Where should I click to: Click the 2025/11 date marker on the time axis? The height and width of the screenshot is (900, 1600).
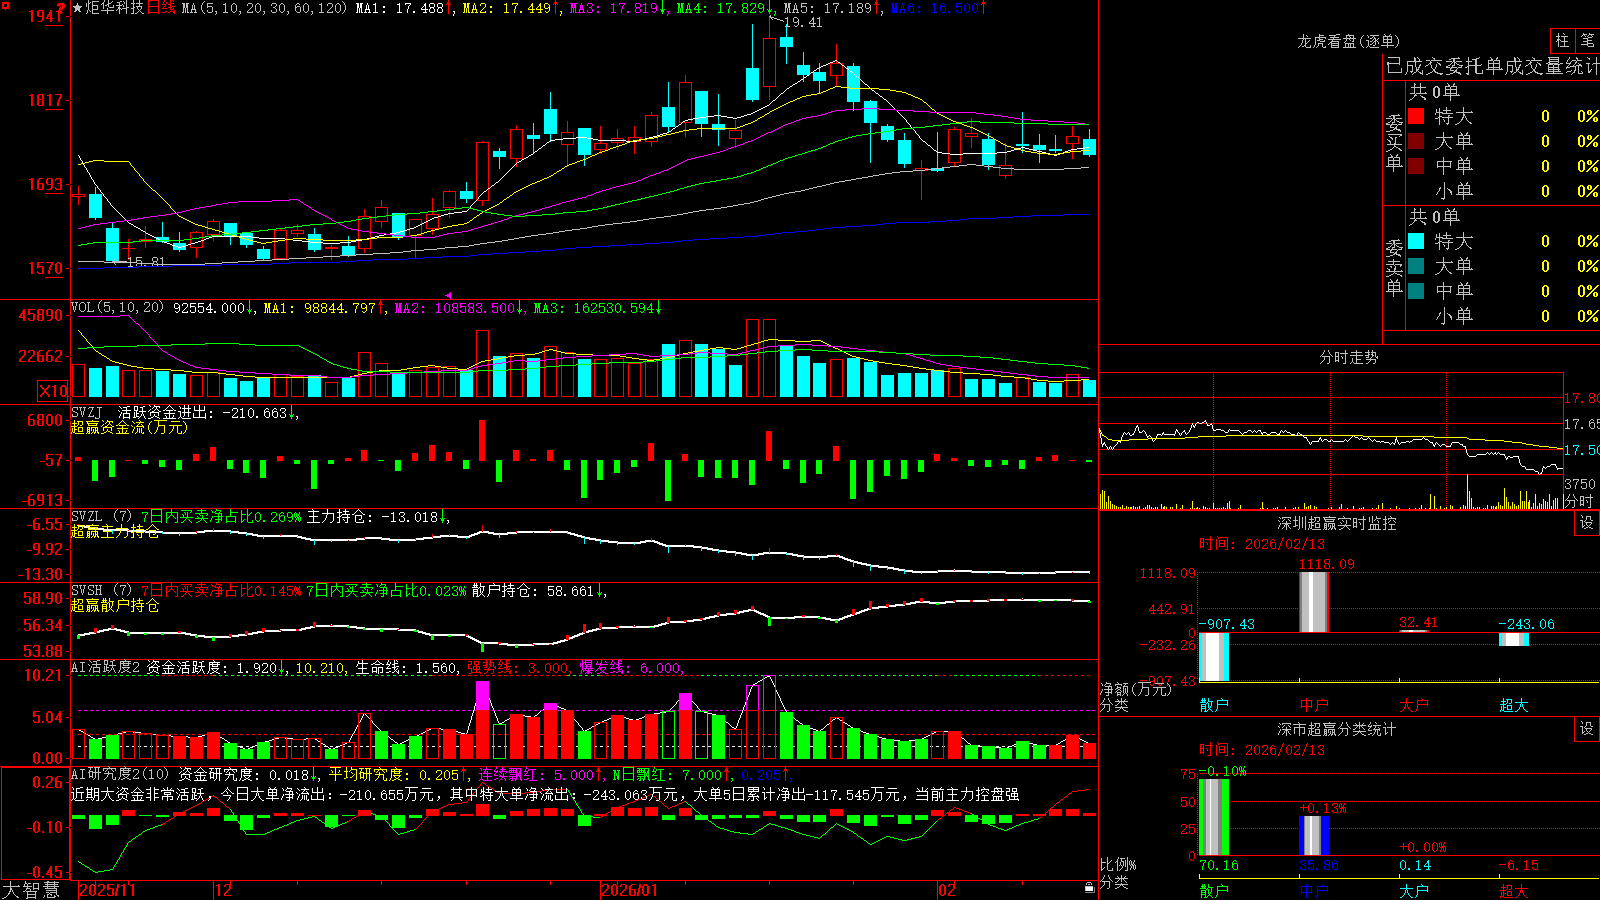coord(107,890)
